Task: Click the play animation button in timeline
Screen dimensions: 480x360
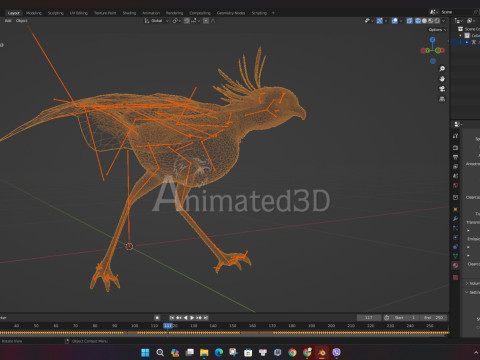Action: [x=192, y=318]
